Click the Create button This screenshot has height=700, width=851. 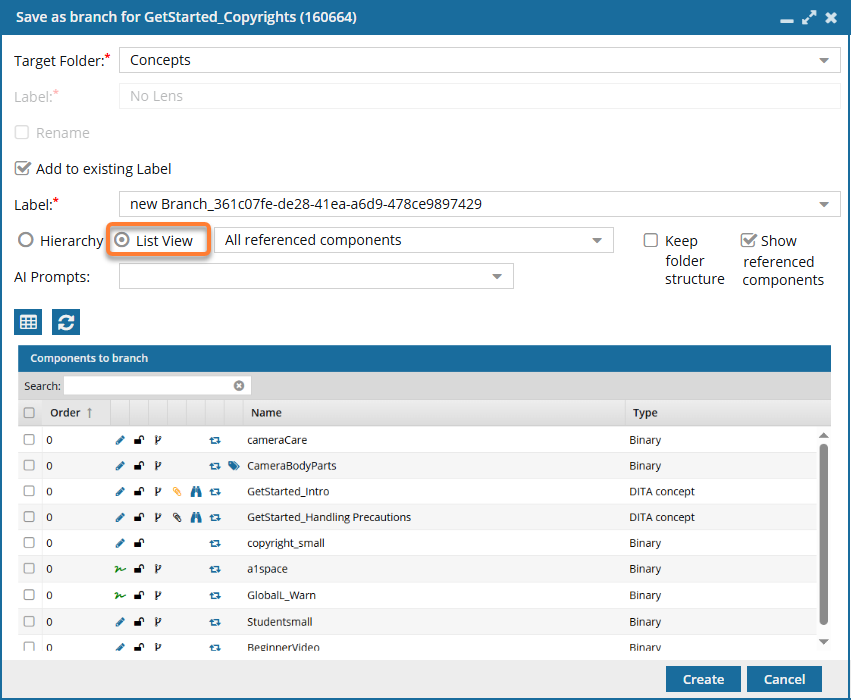tap(703, 679)
